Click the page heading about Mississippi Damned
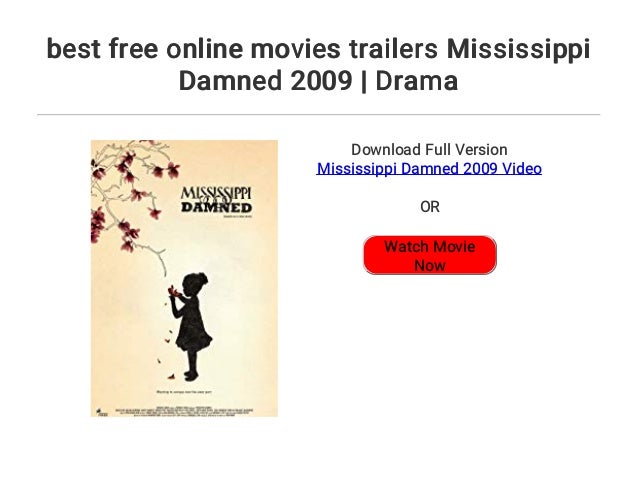 (x=319, y=64)
